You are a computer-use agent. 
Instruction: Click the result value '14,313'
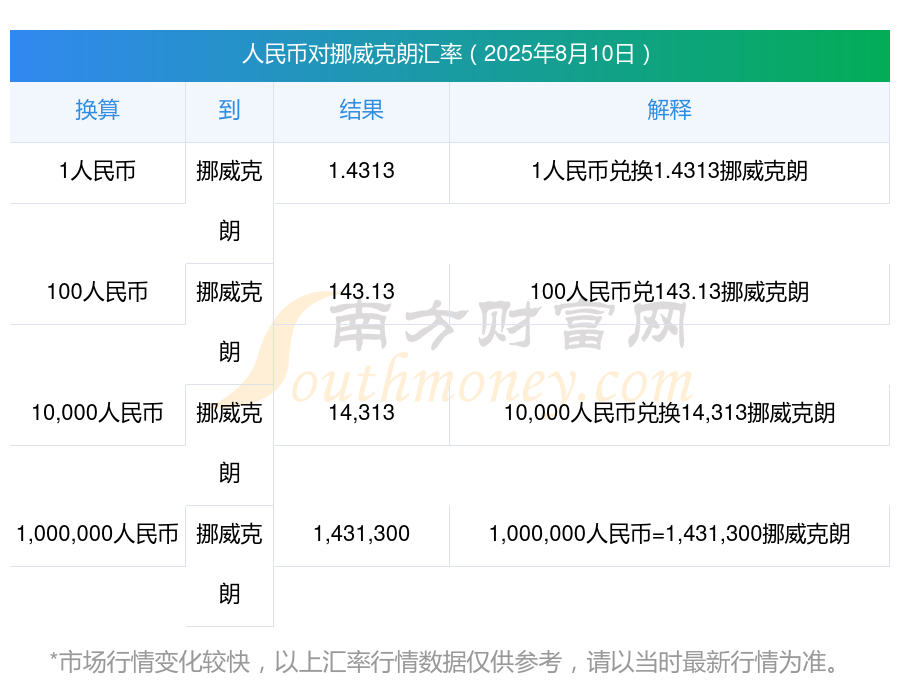click(361, 413)
